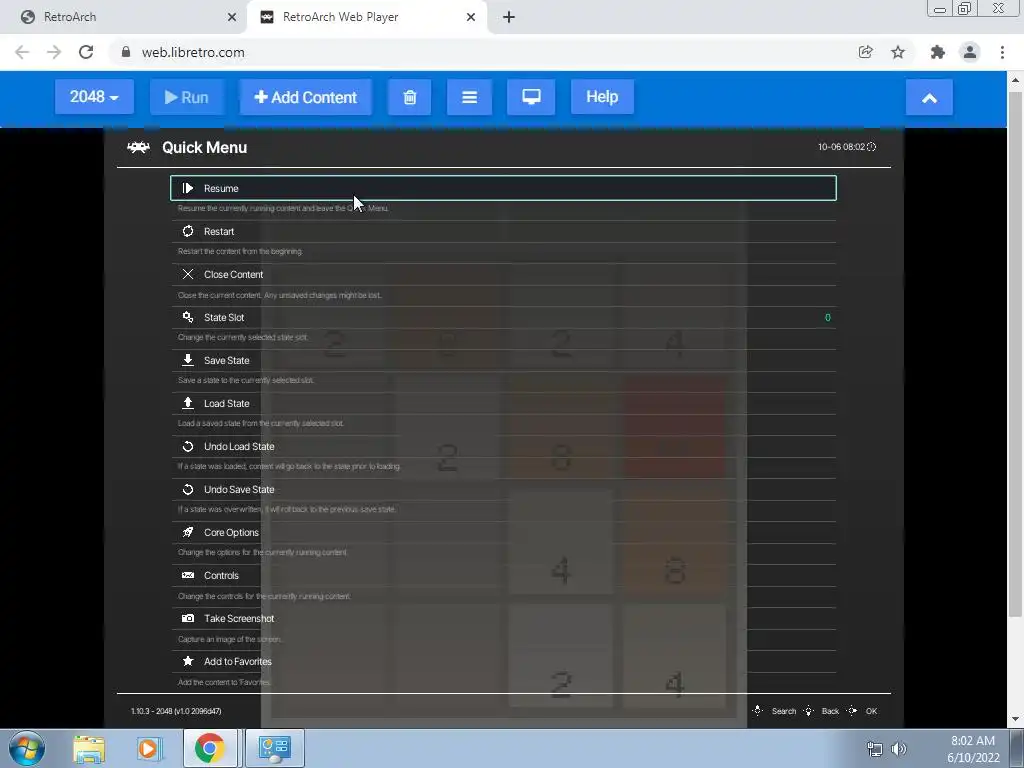1024x768 pixels.
Task: Reload the page
Action: [x=86, y=52]
